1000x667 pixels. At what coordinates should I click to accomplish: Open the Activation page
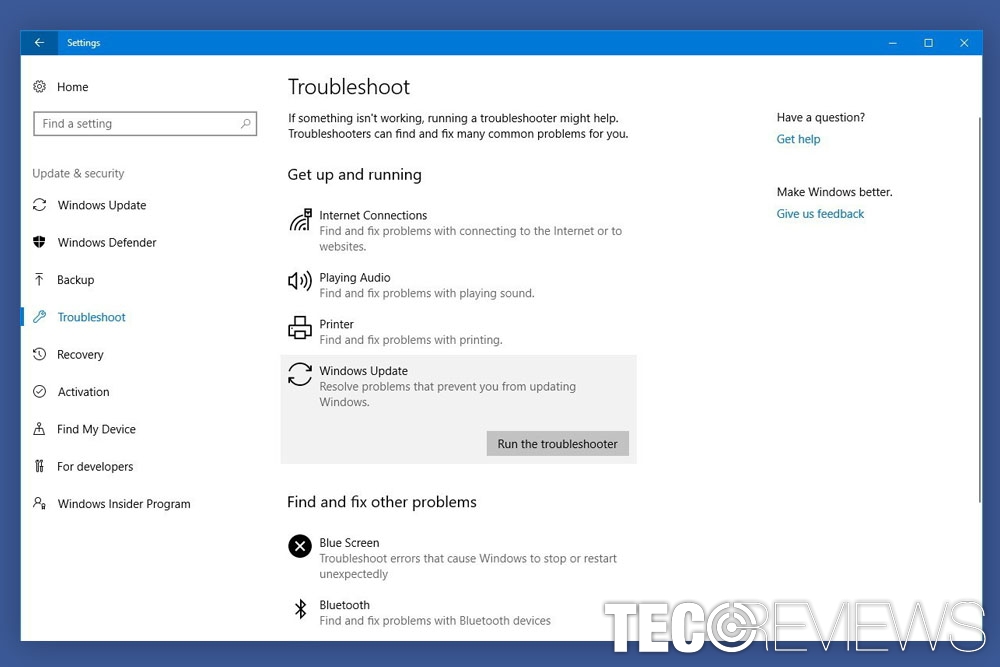[84, 392]
